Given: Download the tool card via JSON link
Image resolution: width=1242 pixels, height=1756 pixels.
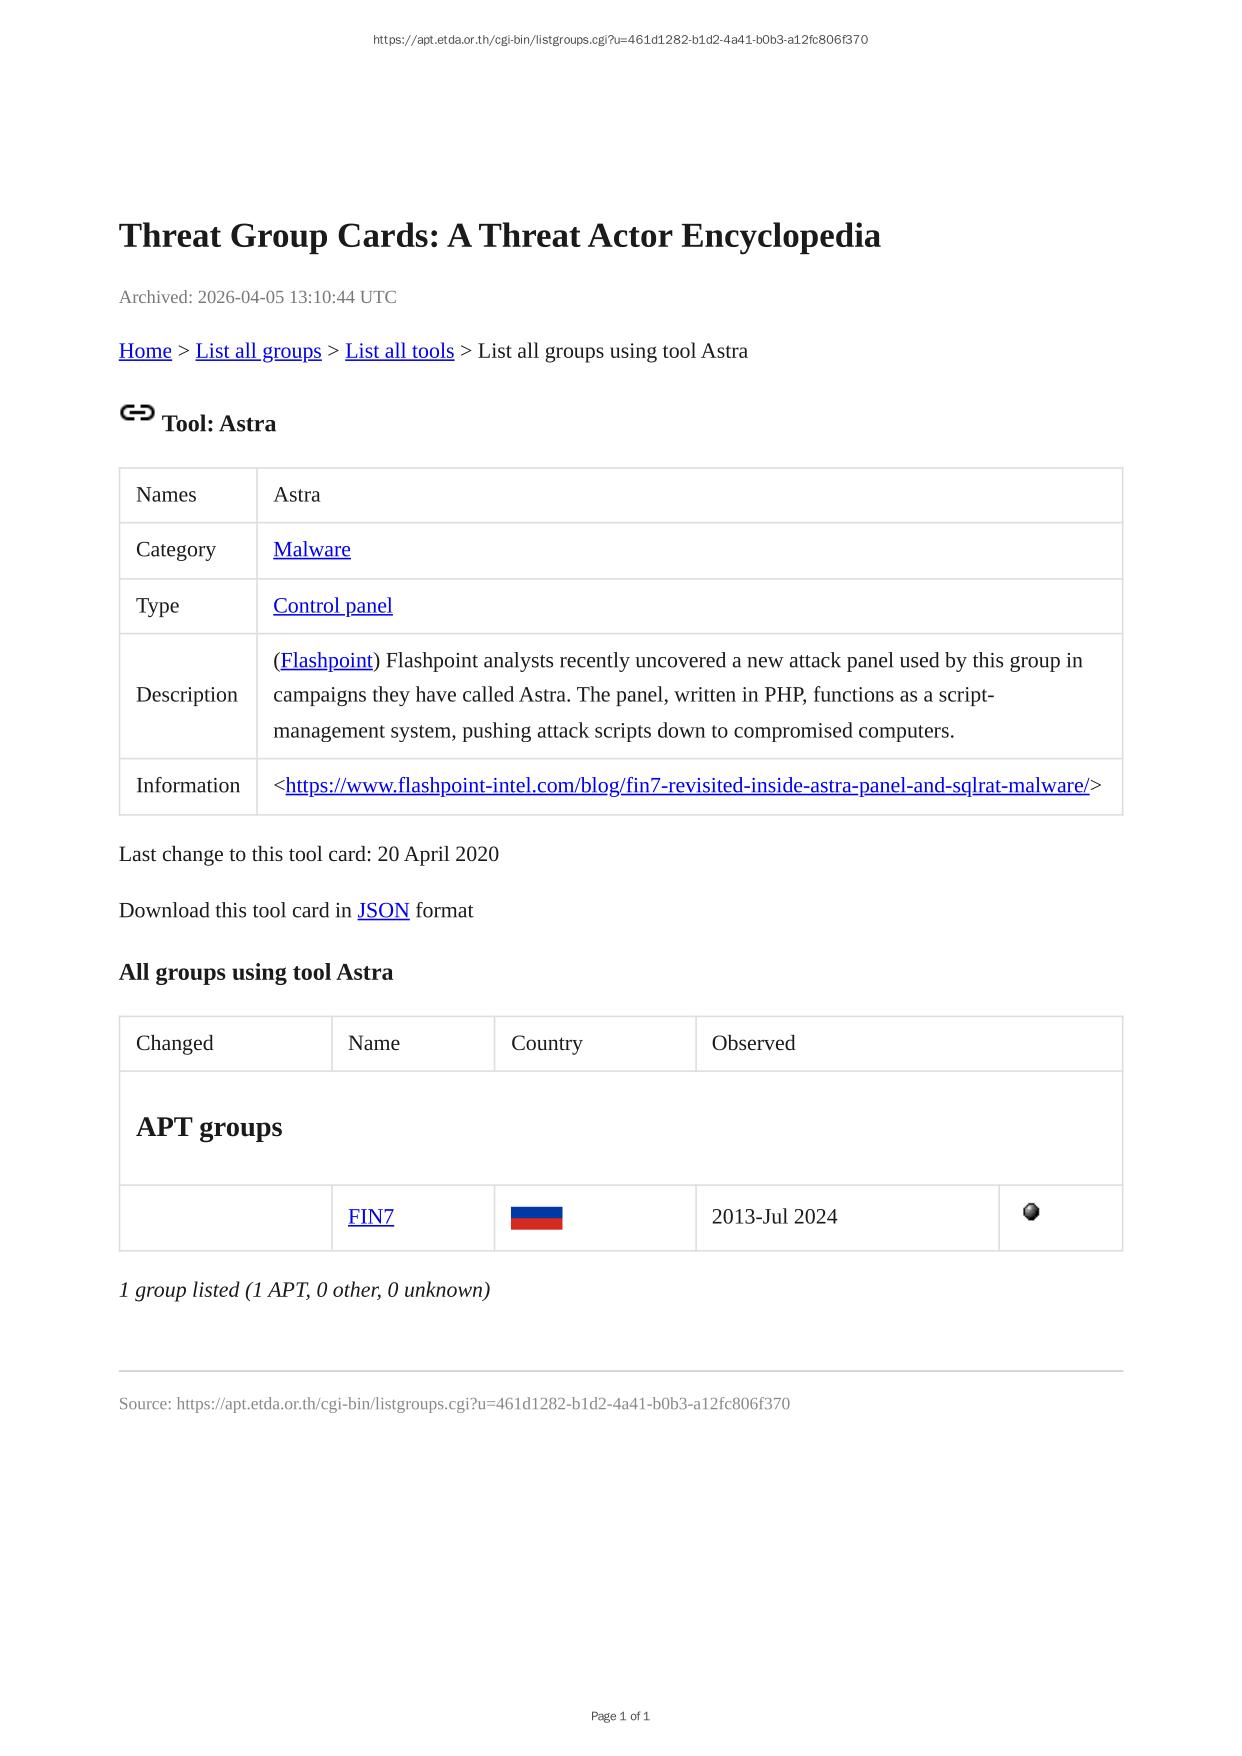Looking at the screenshot, I should click(x=383, y=911).
